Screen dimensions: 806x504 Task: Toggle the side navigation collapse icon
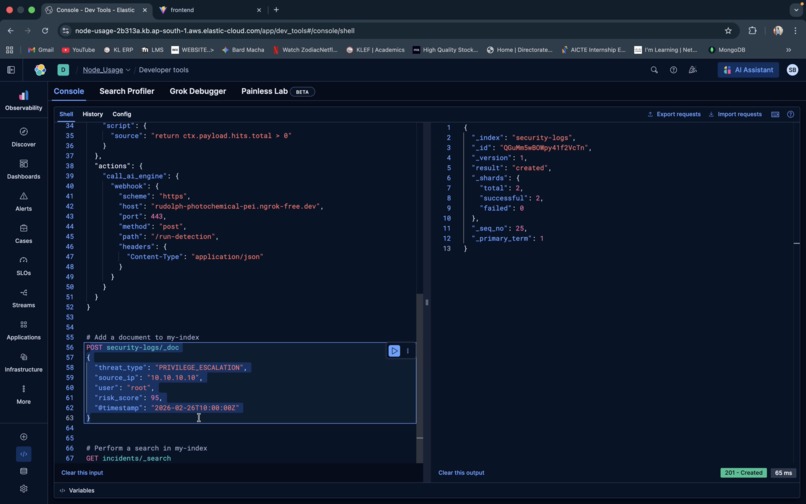click(11, 70)
